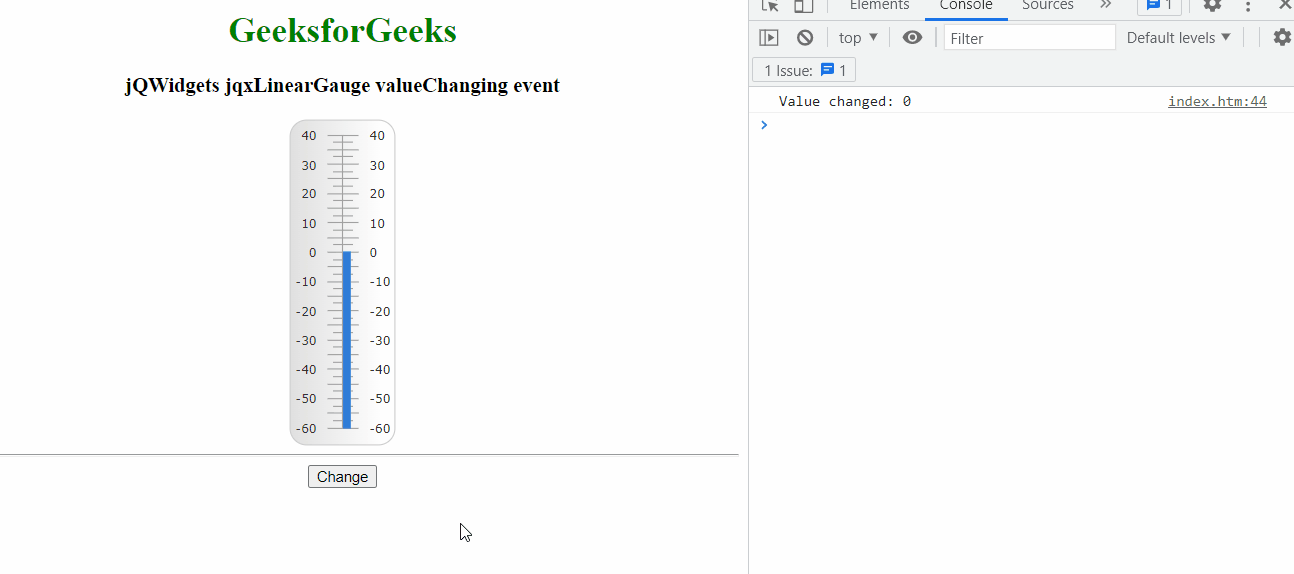Open the top JavaScript context dropdown
This screenshot has width=1294, height=574.
point(858,38)
